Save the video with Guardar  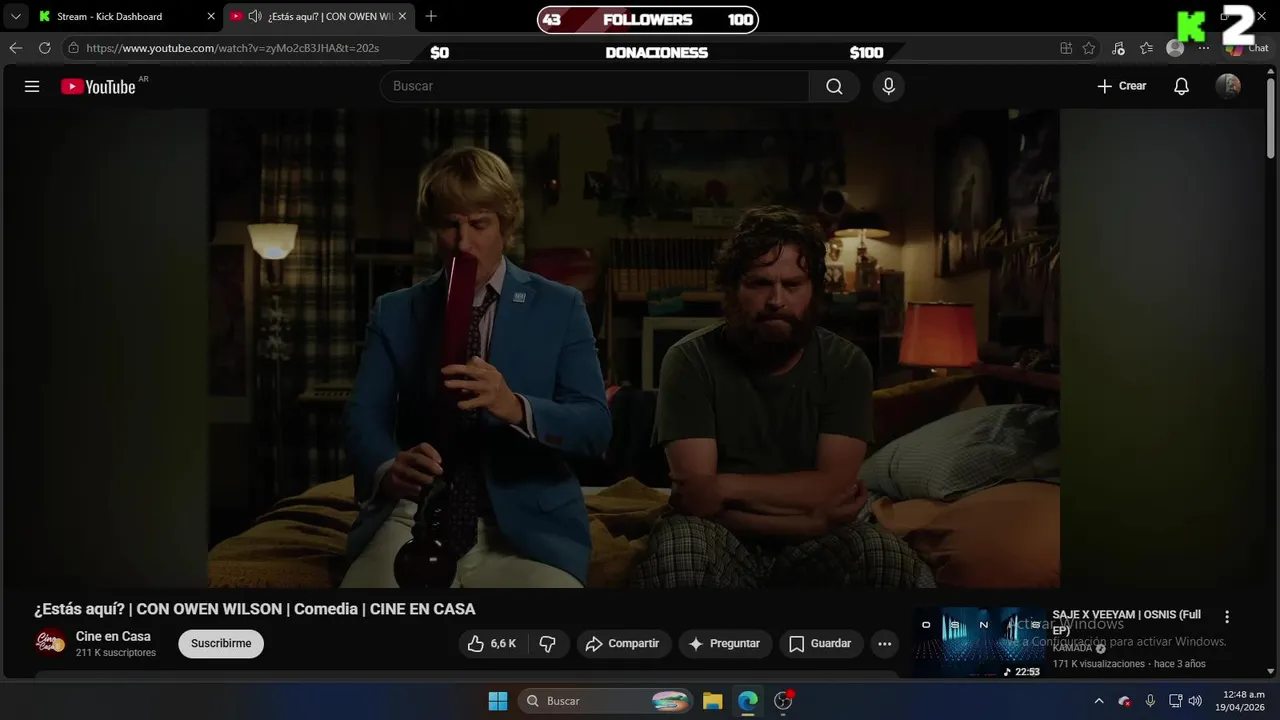pyautogui.click(x=820, y=644)
